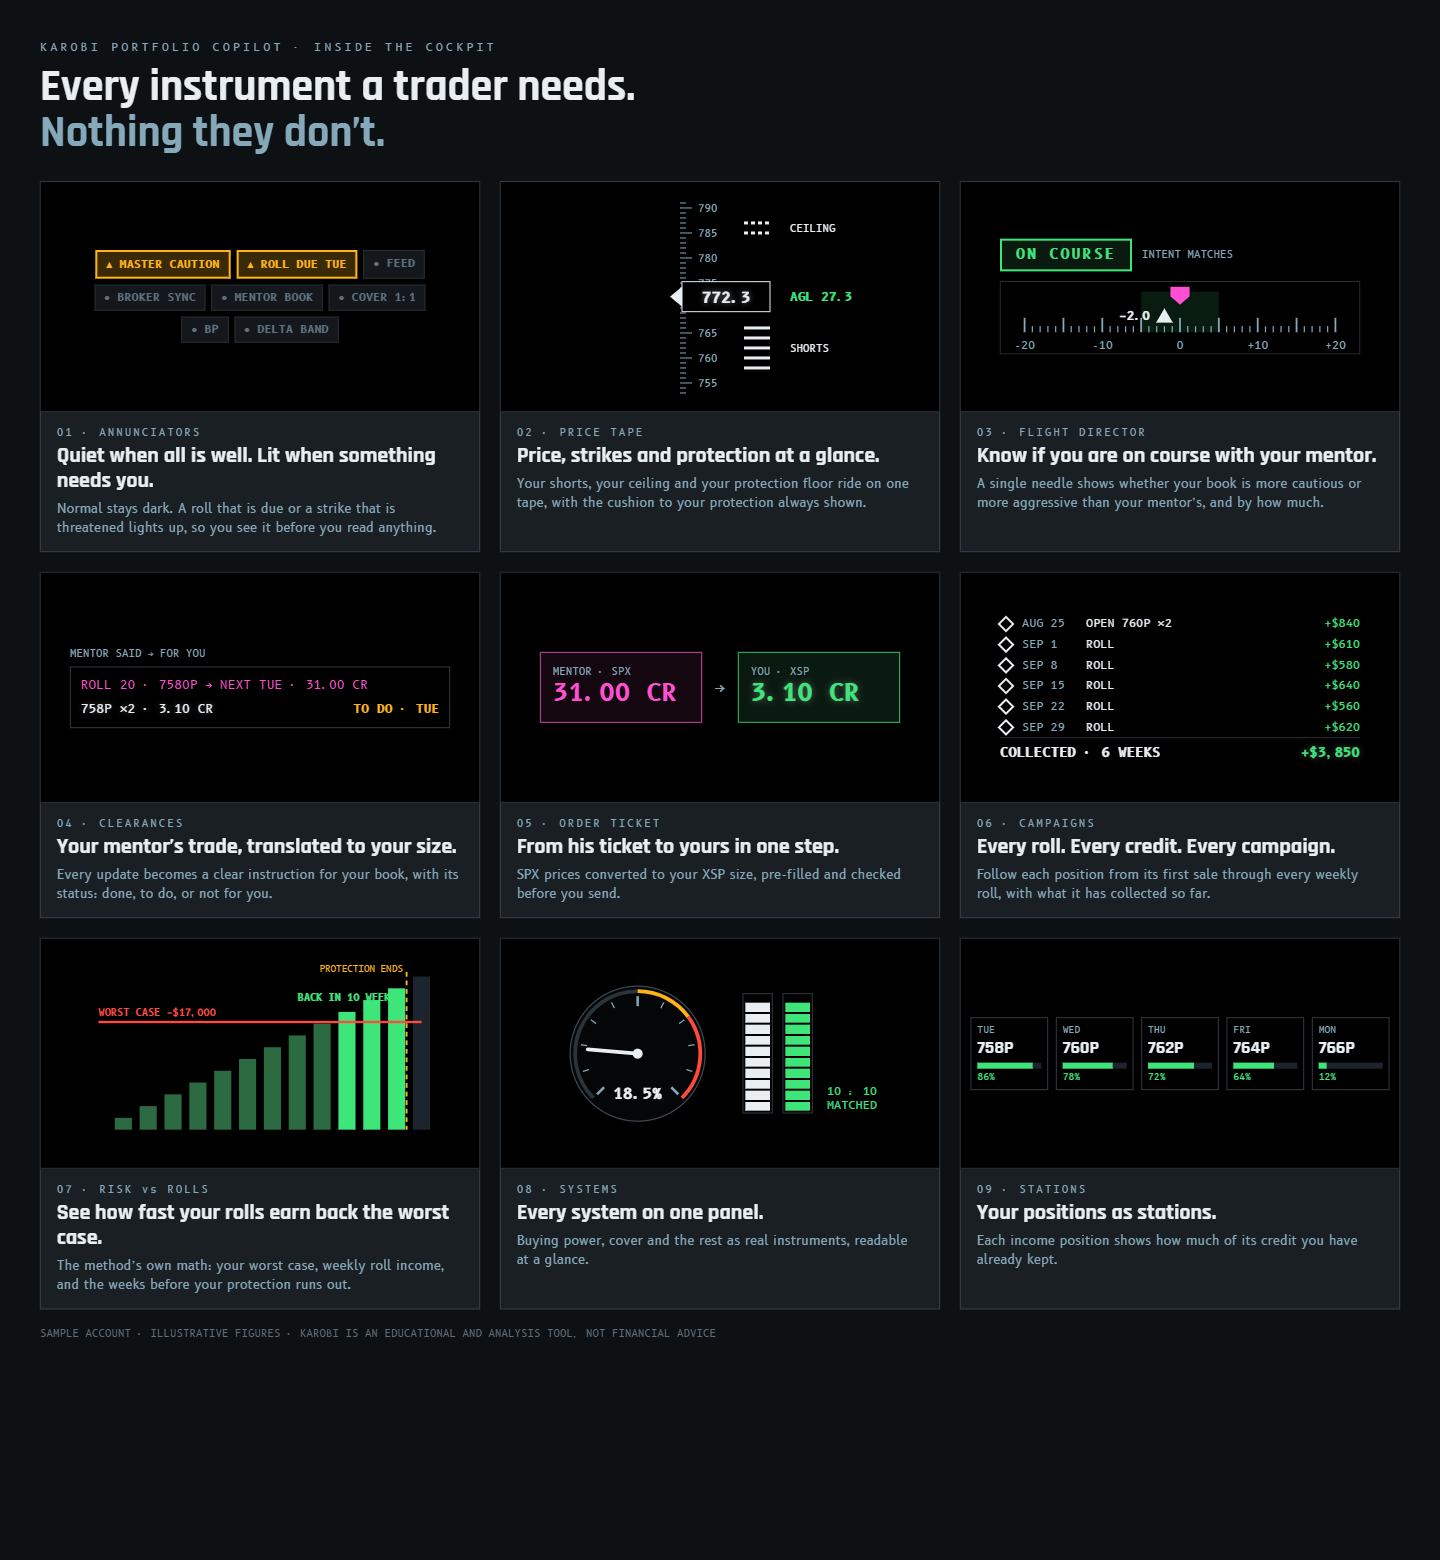The height and width of the screenshot is (1560, 1440).
Task: Click the ROLL DUE TUE annunciator
Action: pos(297,264)
